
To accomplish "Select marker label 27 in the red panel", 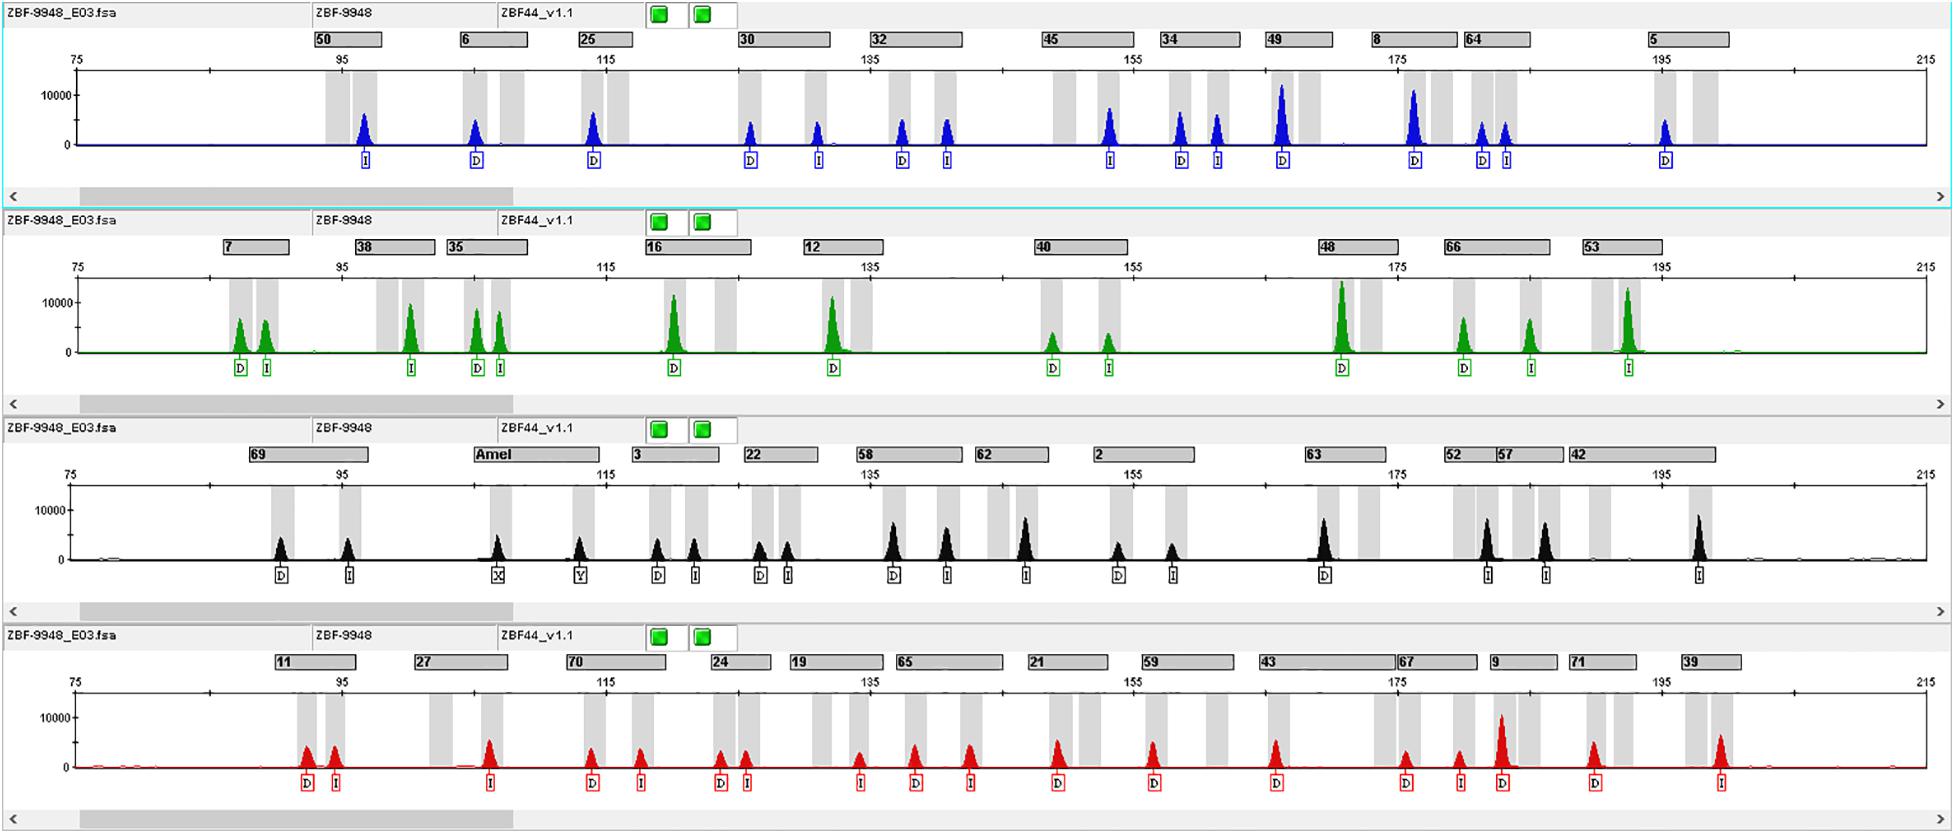I will pyautogui.click(x=461, y=662).
